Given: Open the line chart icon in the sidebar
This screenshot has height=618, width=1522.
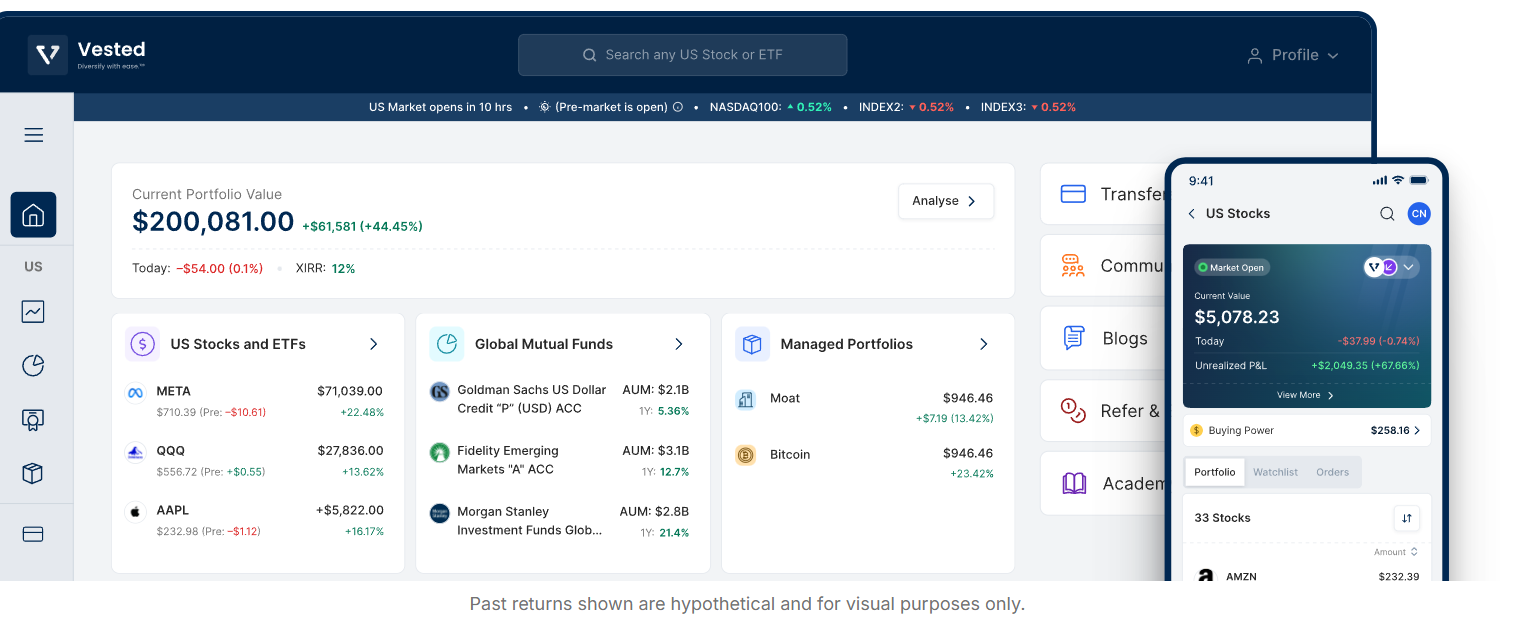Looking at the screenshot, I should point(33,312).
